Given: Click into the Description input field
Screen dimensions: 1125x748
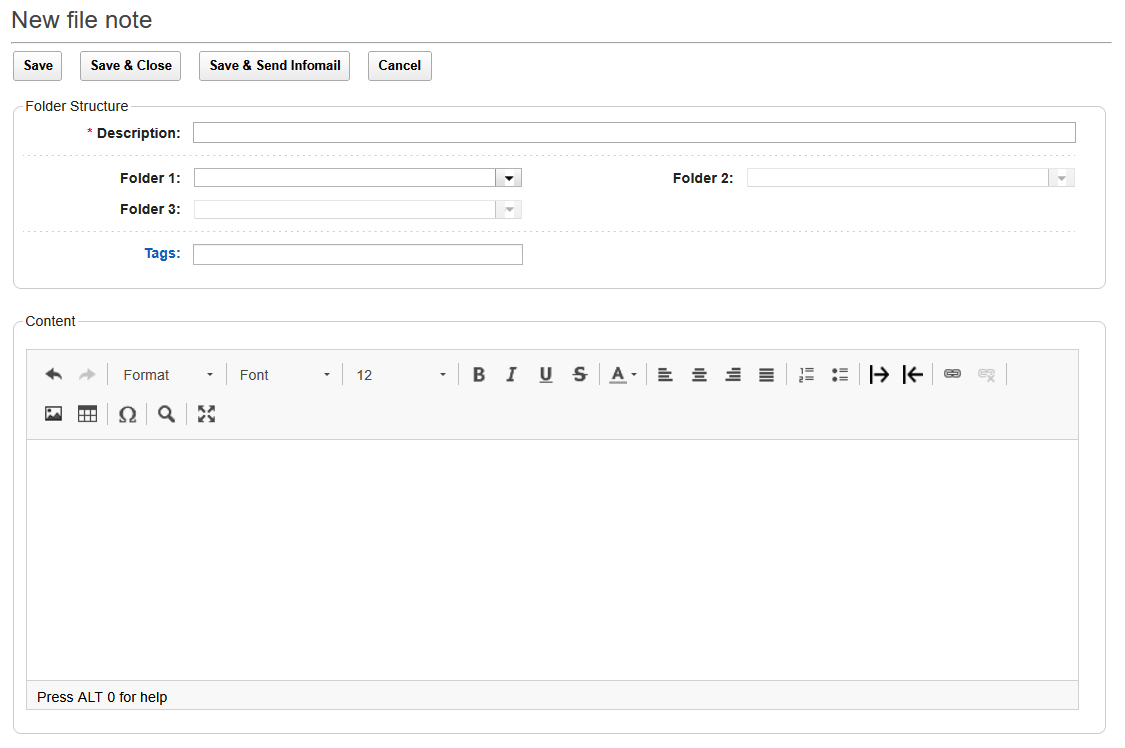Looking at the screenshot, I should point(633,133).
